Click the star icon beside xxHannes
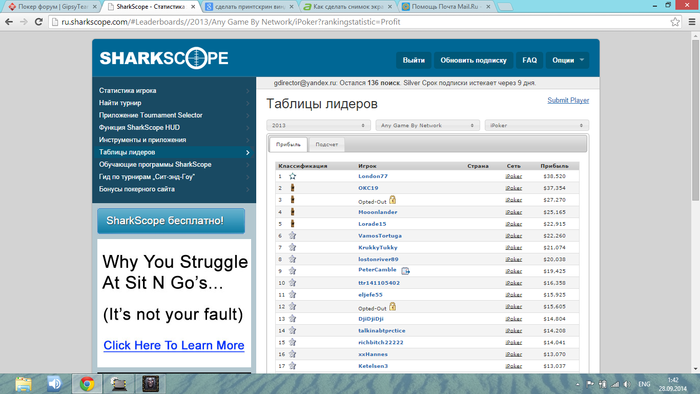This screenshot has height=394, width=700. click(x=292, y=354)
